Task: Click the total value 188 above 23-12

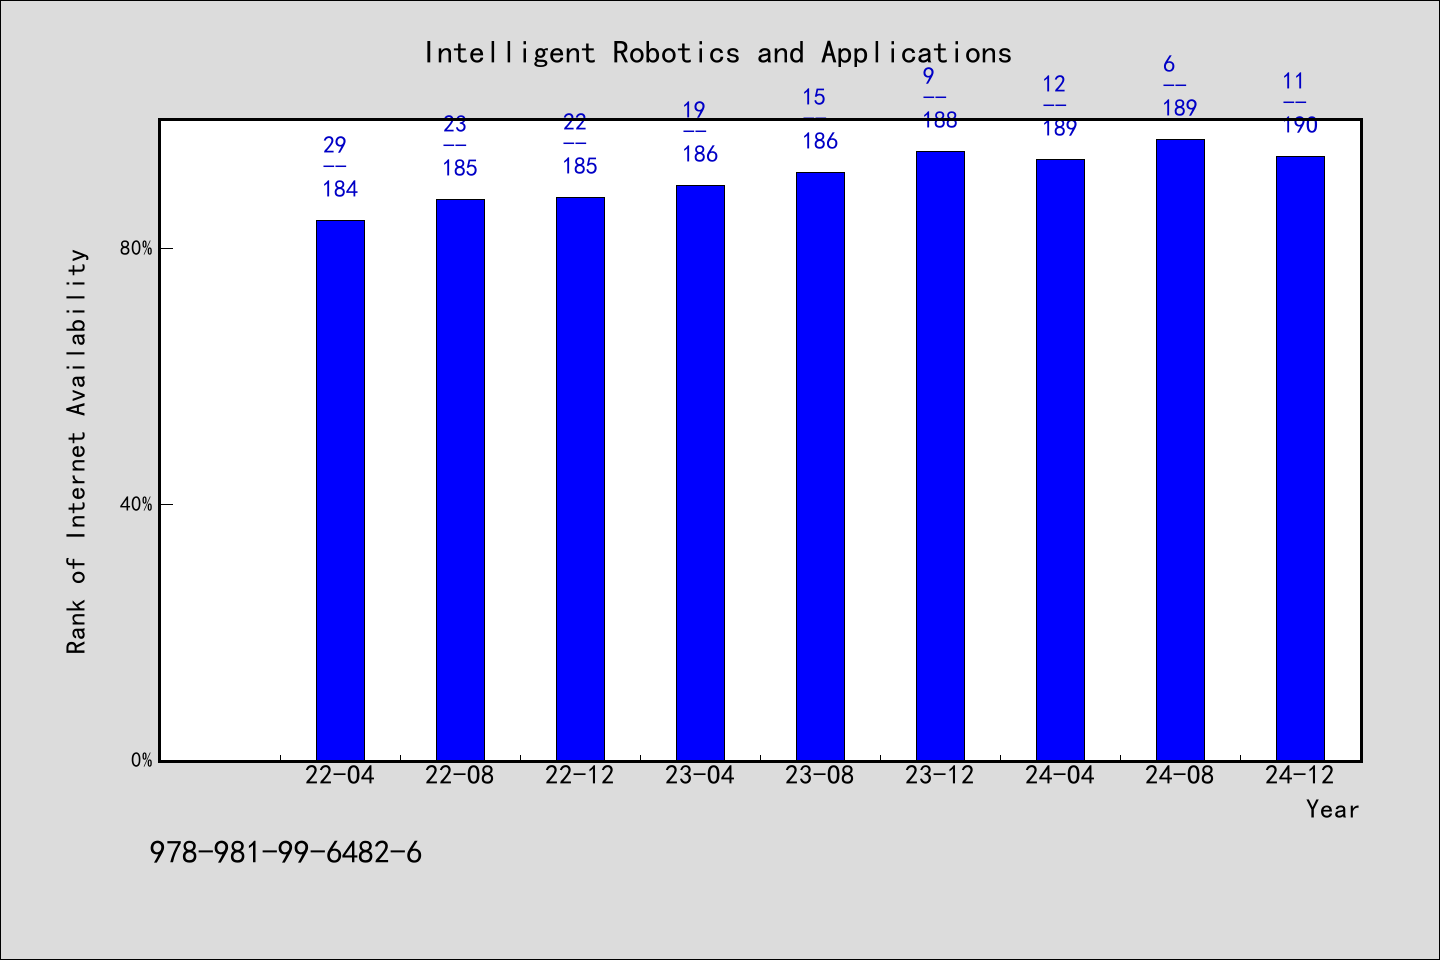Action: pyautogui.click(x=940, y=120)
